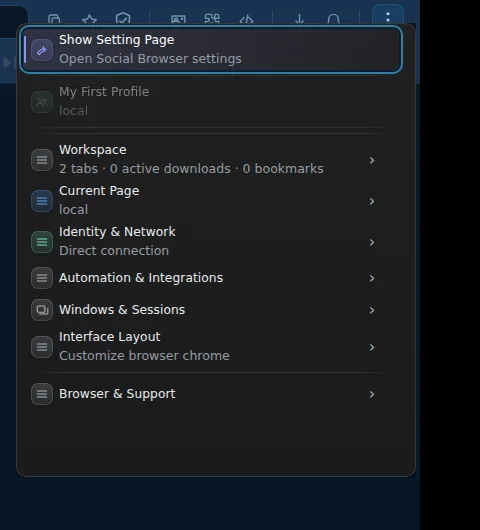Select Show Setting Page menu entry
This screenshot has width=480, height=530.
click(211, 50)
